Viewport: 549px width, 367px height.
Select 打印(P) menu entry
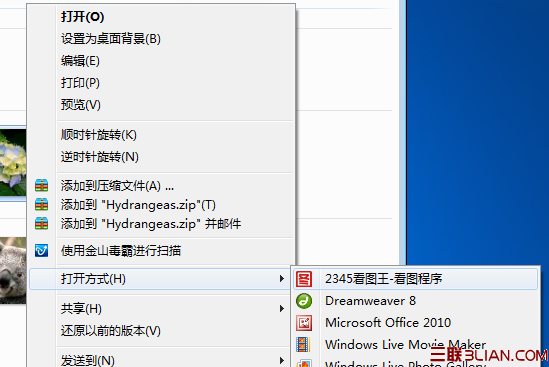161,83
